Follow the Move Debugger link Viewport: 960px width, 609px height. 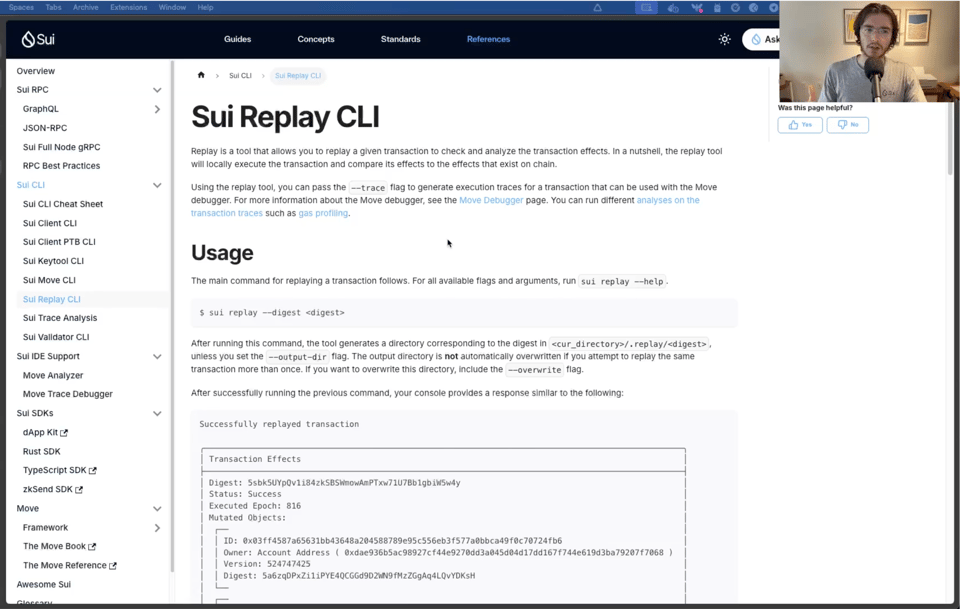[x=490, y=200]
